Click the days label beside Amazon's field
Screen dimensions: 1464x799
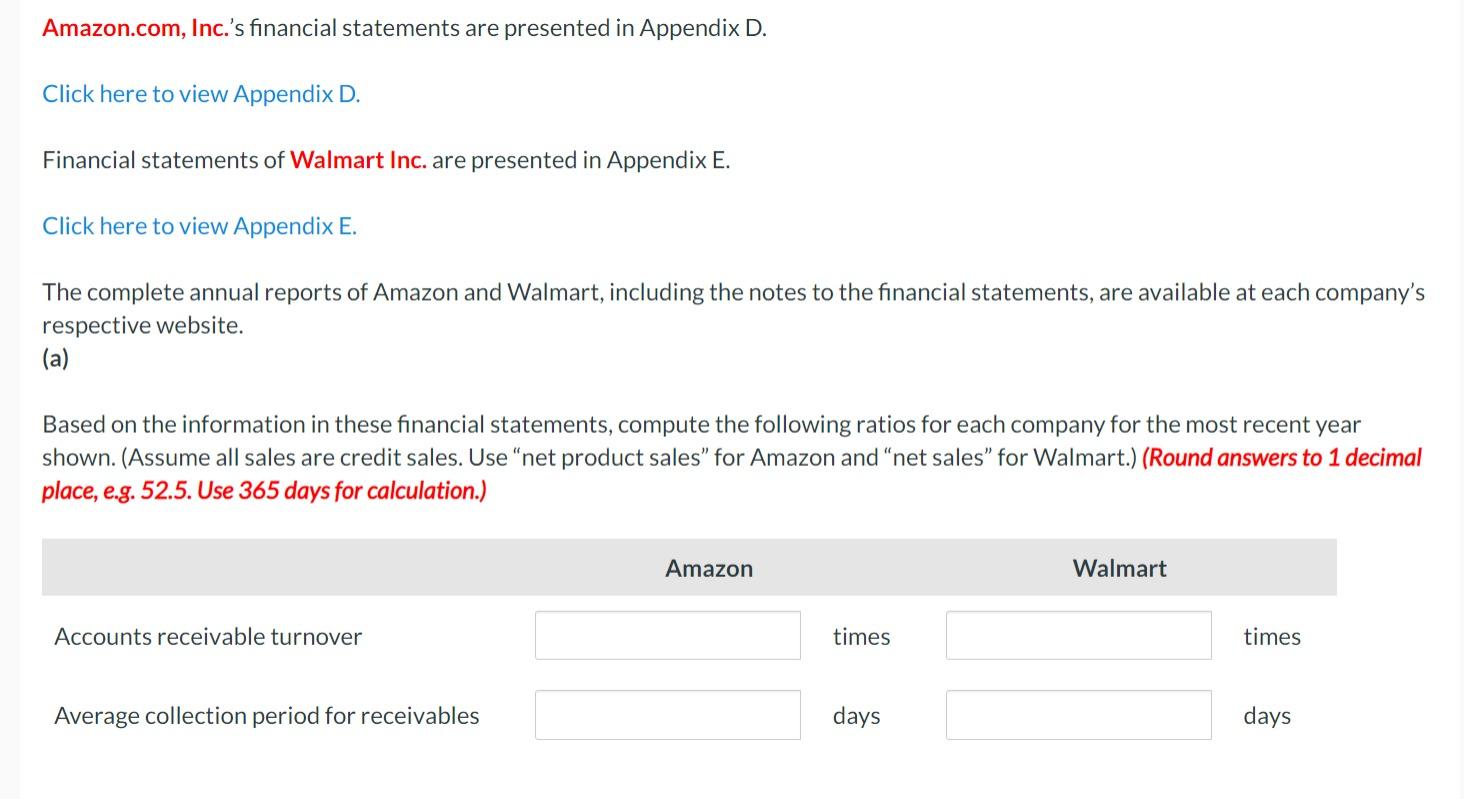[855, 715]
